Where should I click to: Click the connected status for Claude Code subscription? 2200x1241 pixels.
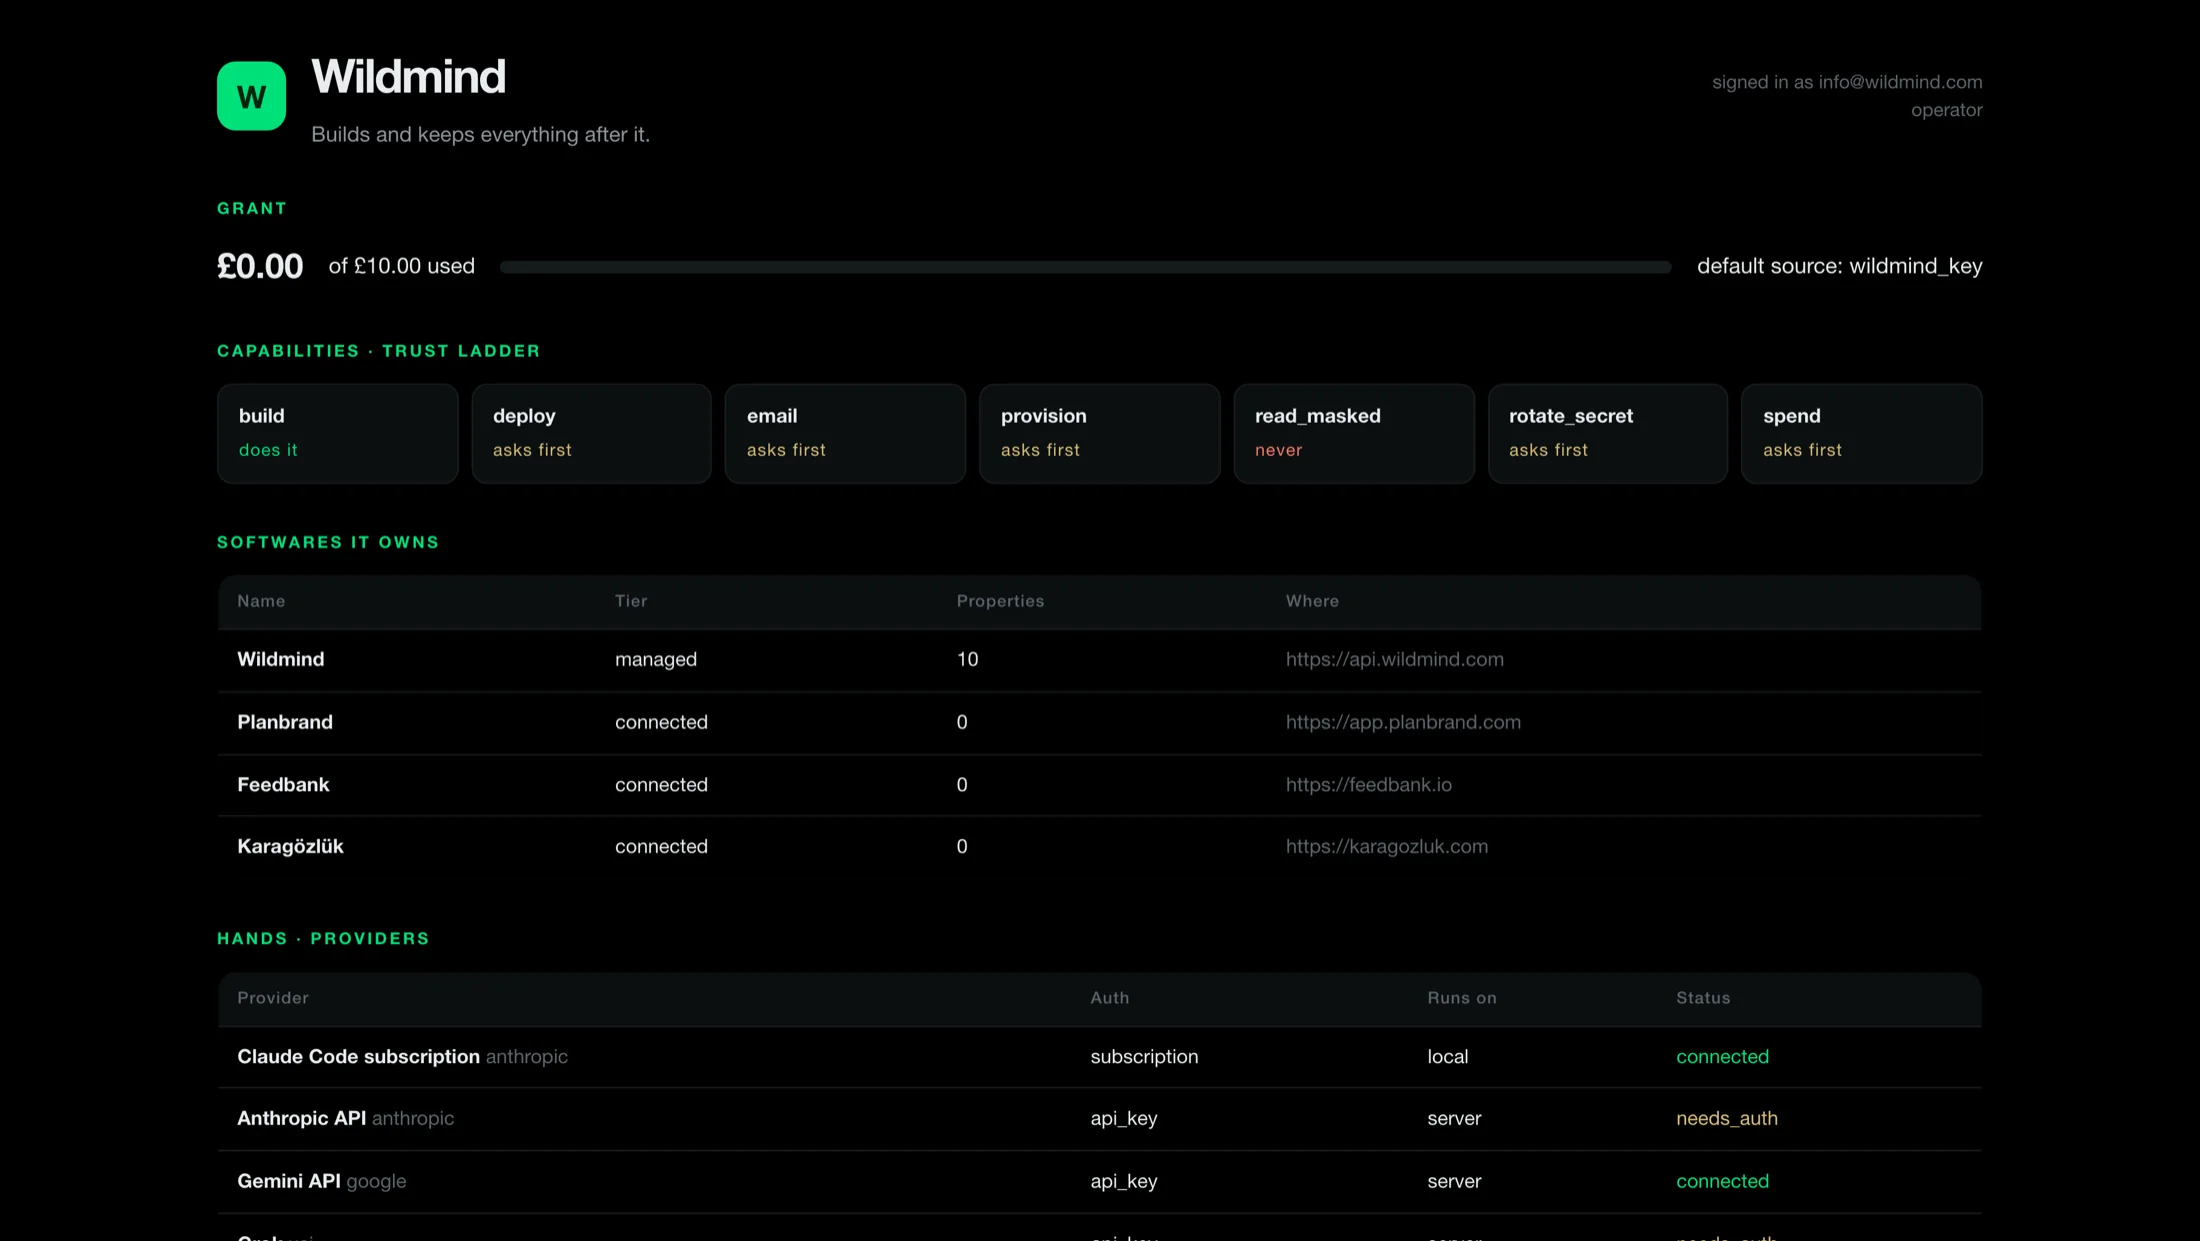tap(1722, 1057)
